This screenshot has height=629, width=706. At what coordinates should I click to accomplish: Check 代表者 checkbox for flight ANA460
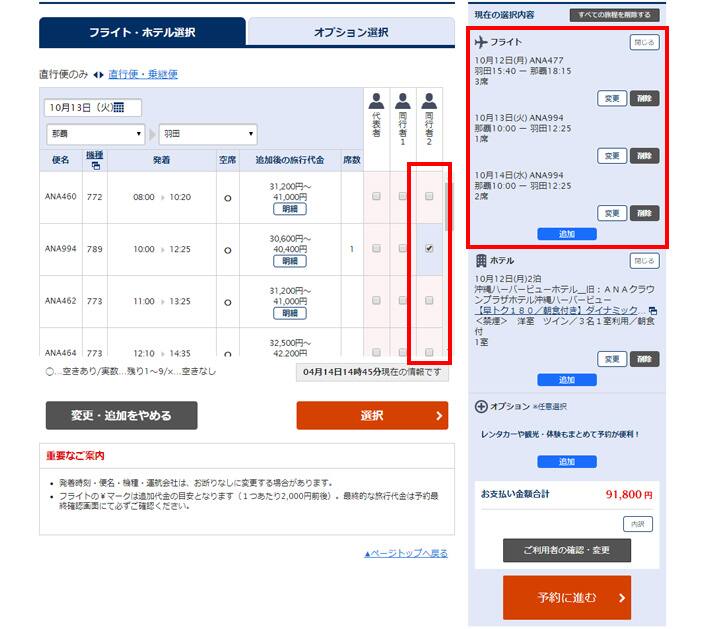click(376, 197)
